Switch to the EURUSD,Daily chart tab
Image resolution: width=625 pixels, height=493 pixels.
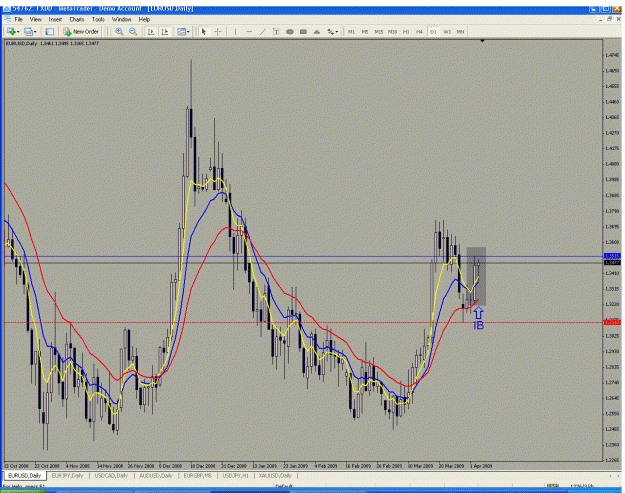coord(25,475)
